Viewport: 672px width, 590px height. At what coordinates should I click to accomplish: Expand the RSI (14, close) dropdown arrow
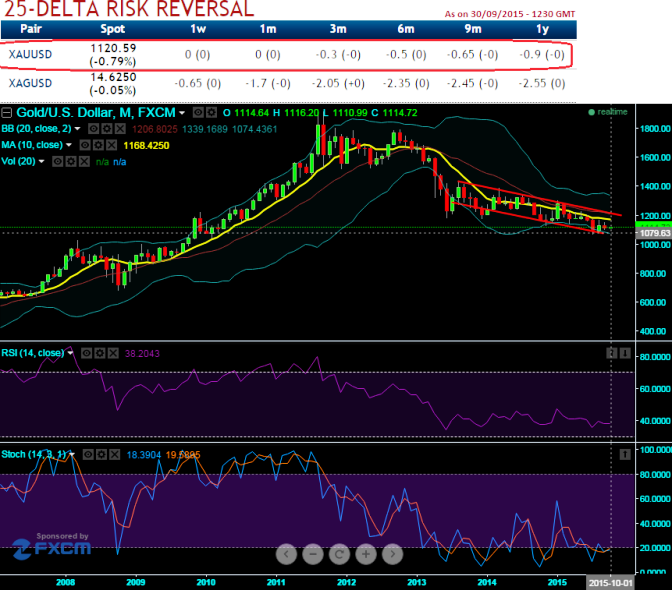70,353
